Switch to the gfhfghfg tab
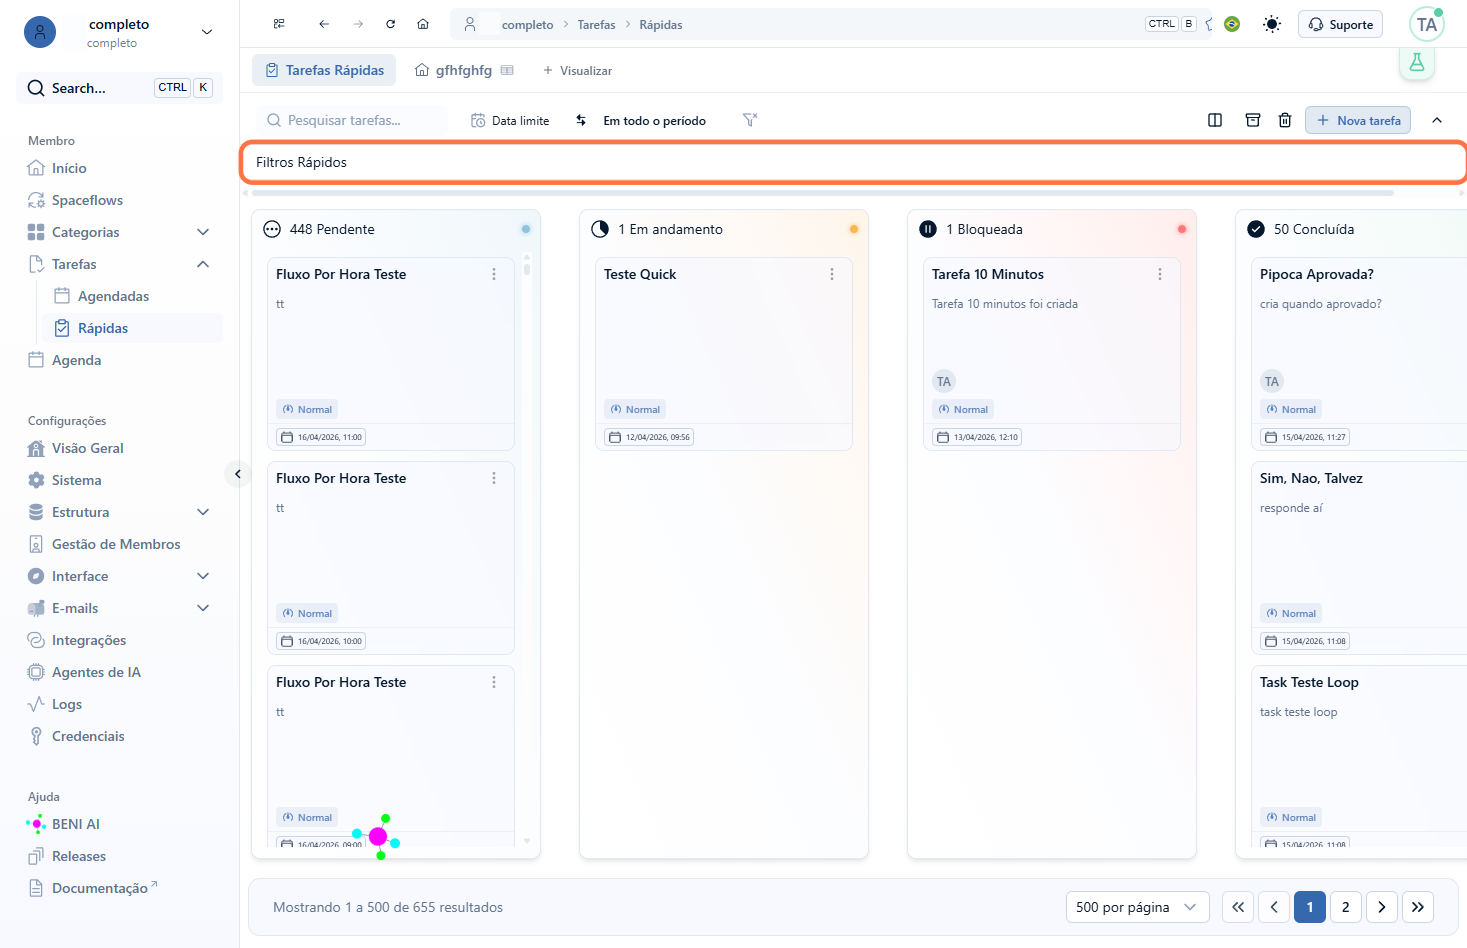The width and height of the screenshot is (1467, 948). pyautogui.click(x=463, y=70)
